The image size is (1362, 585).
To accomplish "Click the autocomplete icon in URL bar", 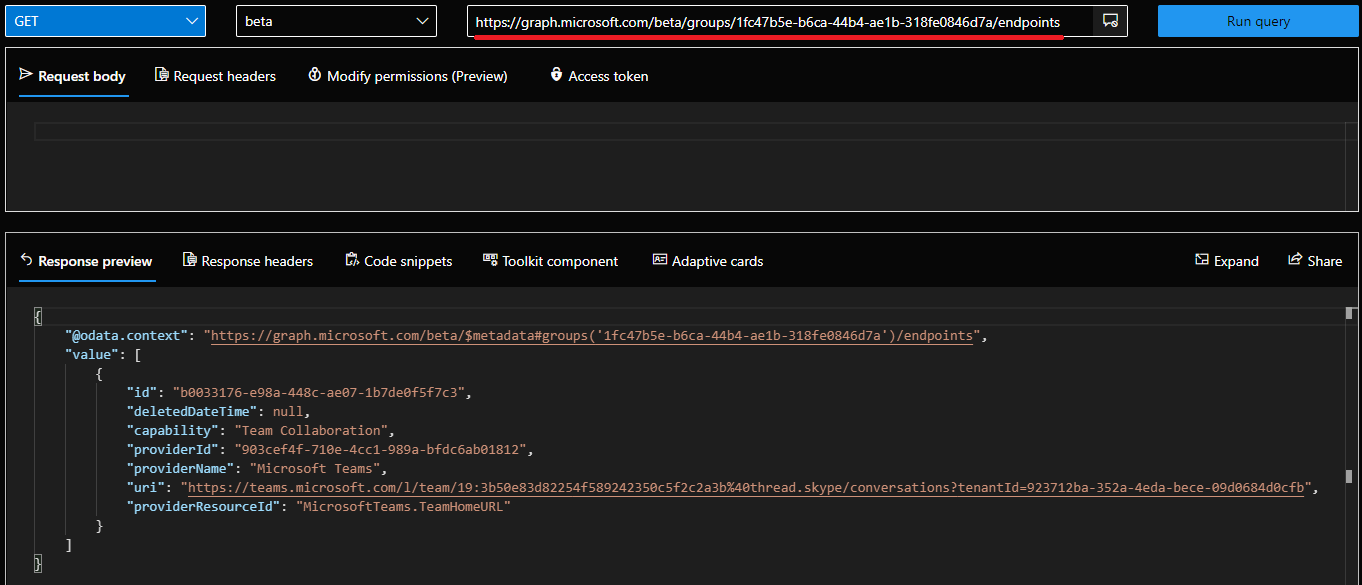I will pyautogui.click(x=1109, y=21).
